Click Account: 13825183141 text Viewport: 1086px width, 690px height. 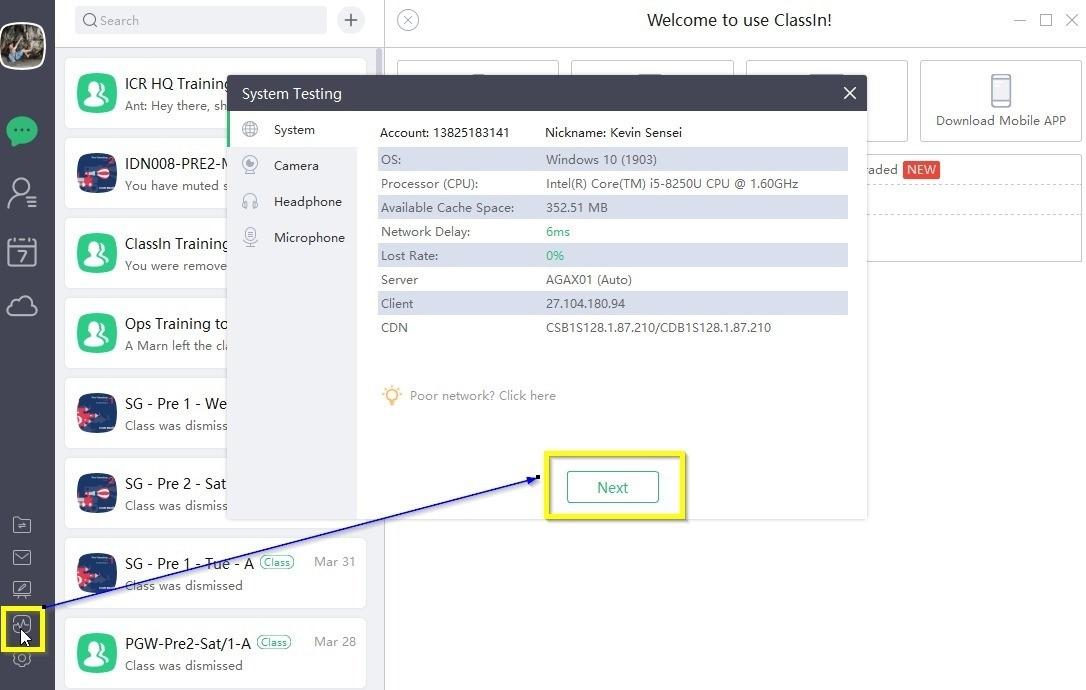pos(445,132)
